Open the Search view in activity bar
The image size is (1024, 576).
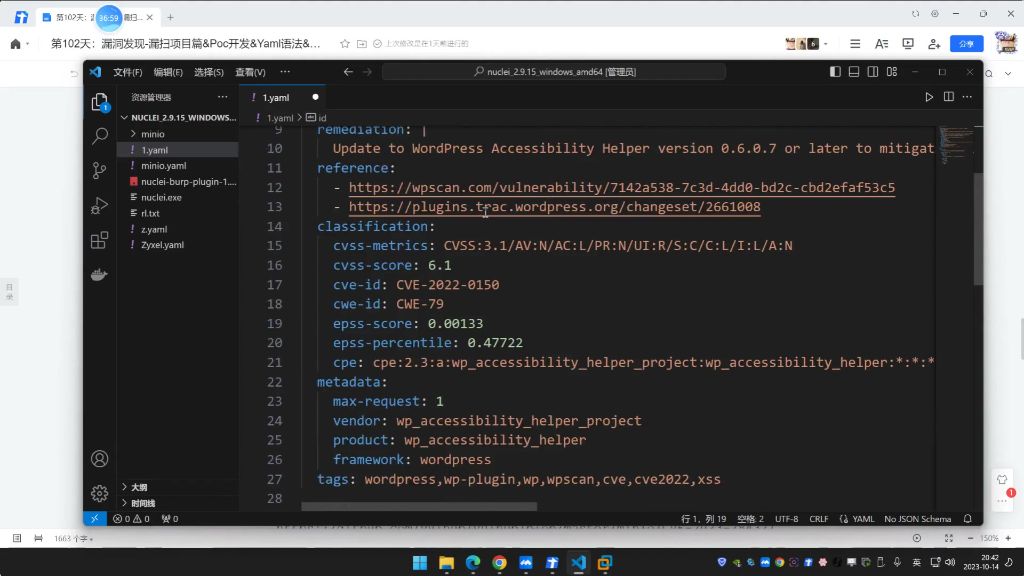pyautogui.click(x=99, y=136)
